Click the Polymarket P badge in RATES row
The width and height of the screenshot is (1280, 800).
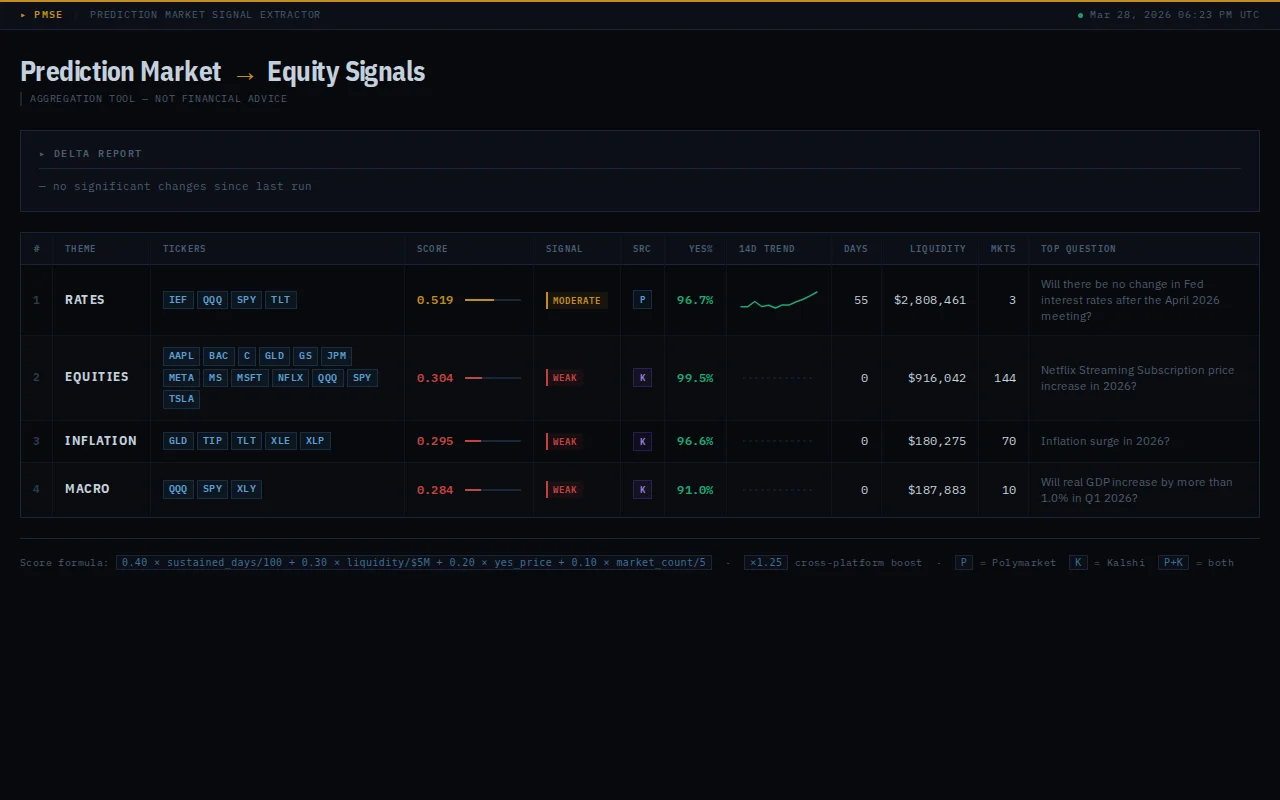pos(642,299)
